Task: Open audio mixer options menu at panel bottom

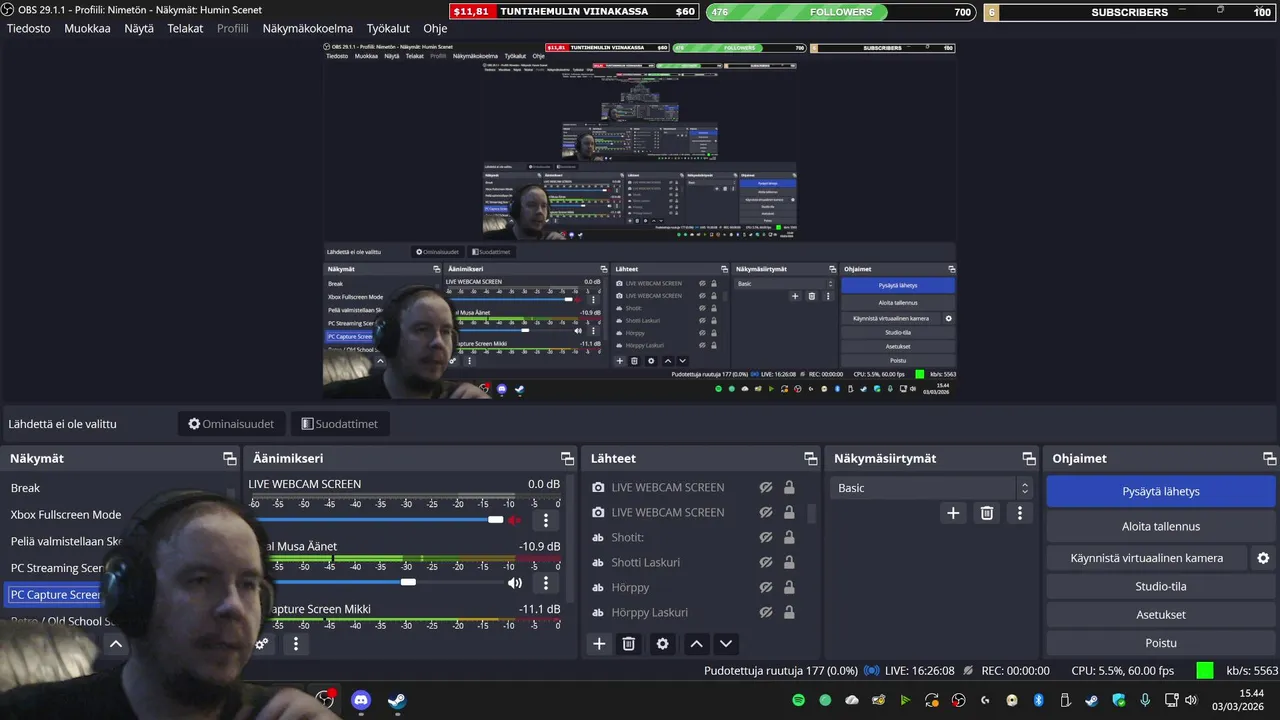Action: (296, 644)
